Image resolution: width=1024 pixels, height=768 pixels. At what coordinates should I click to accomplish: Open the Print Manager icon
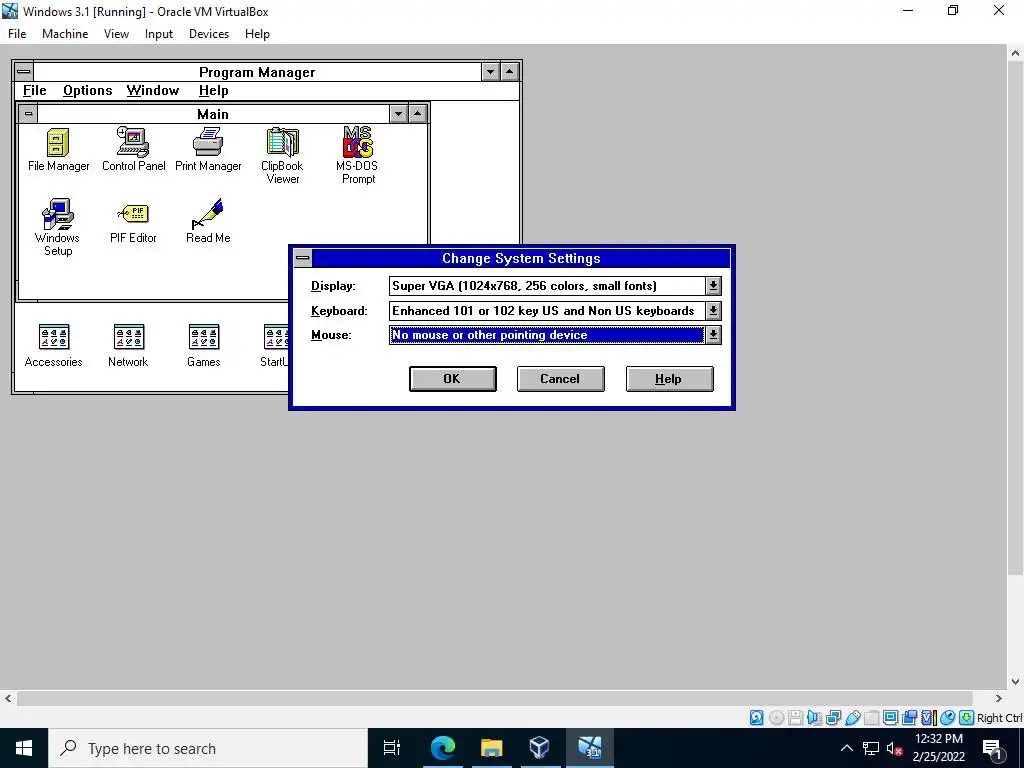pyautogui.click(x=208, y=150)
